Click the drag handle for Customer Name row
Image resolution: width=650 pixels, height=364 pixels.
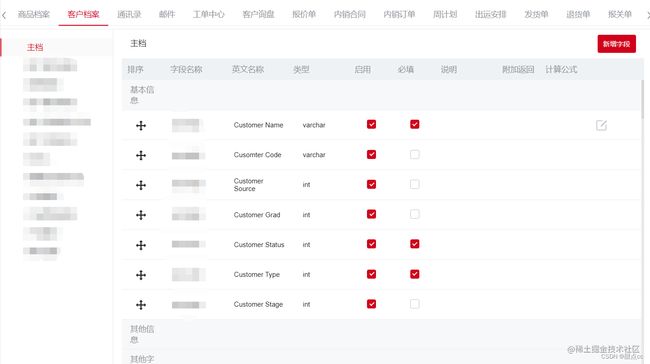tap(141, 125)
